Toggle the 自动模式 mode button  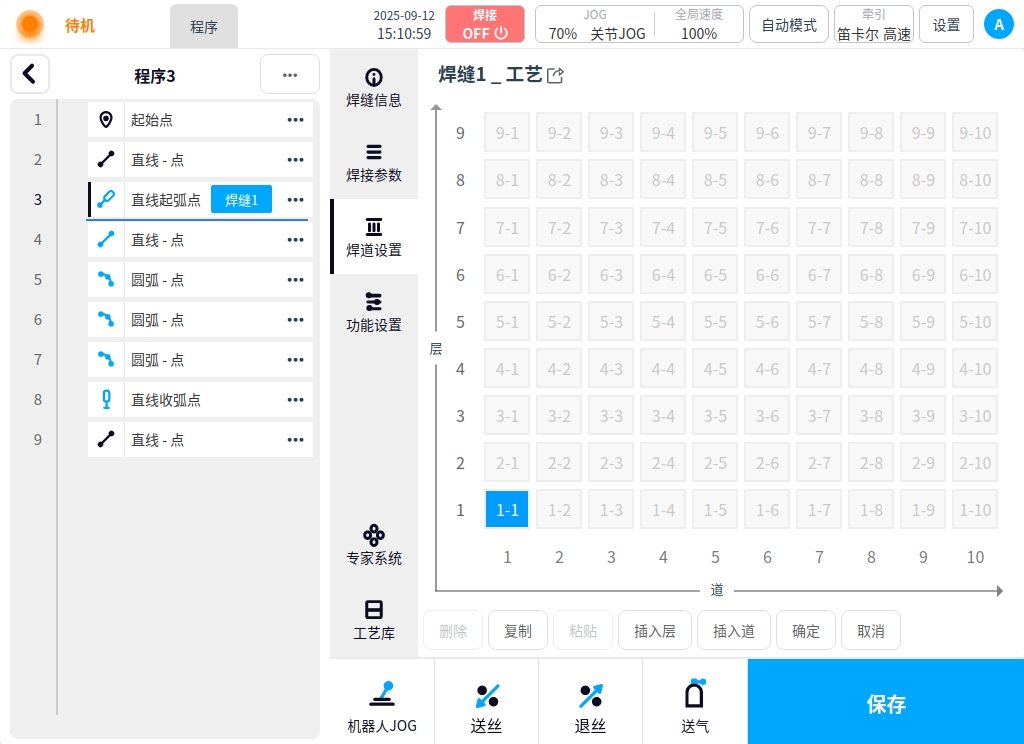(x=789, y=25)
